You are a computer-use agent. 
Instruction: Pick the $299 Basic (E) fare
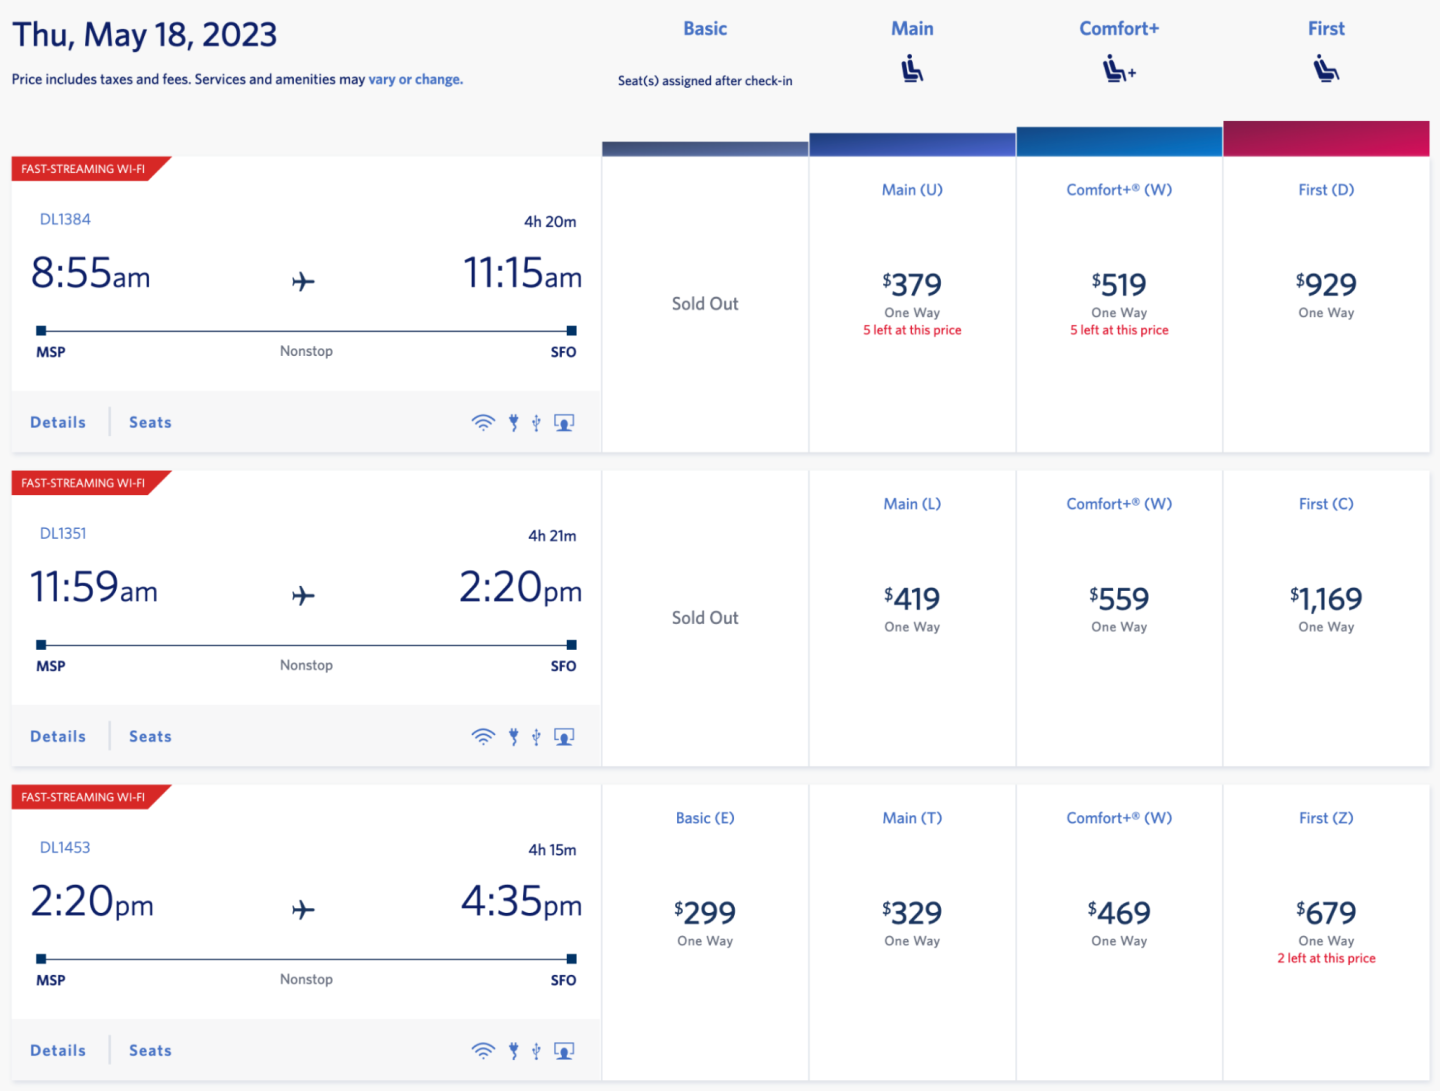click(705, 913)
